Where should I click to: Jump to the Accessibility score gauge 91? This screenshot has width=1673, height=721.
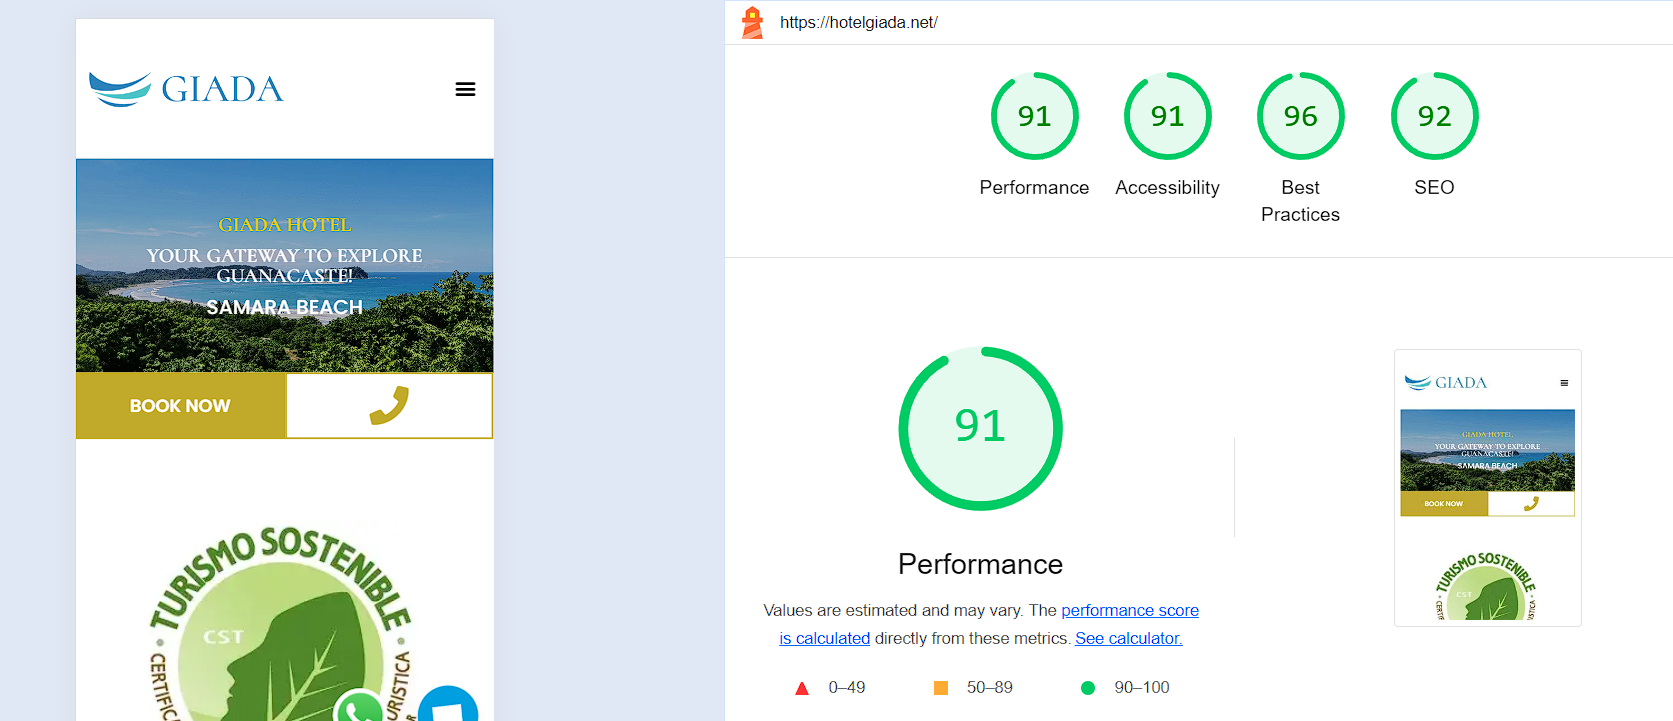pos(1167,116)
